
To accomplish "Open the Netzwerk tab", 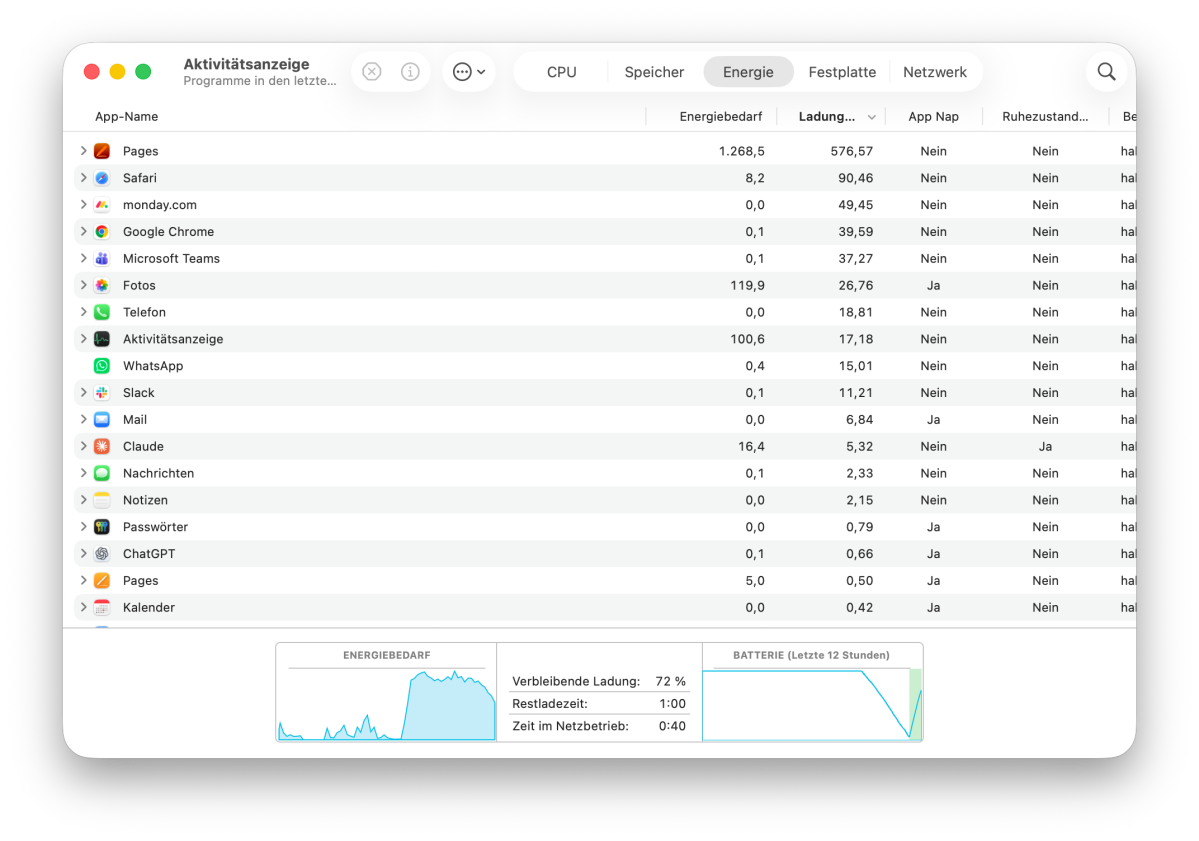I will point(934,72).
